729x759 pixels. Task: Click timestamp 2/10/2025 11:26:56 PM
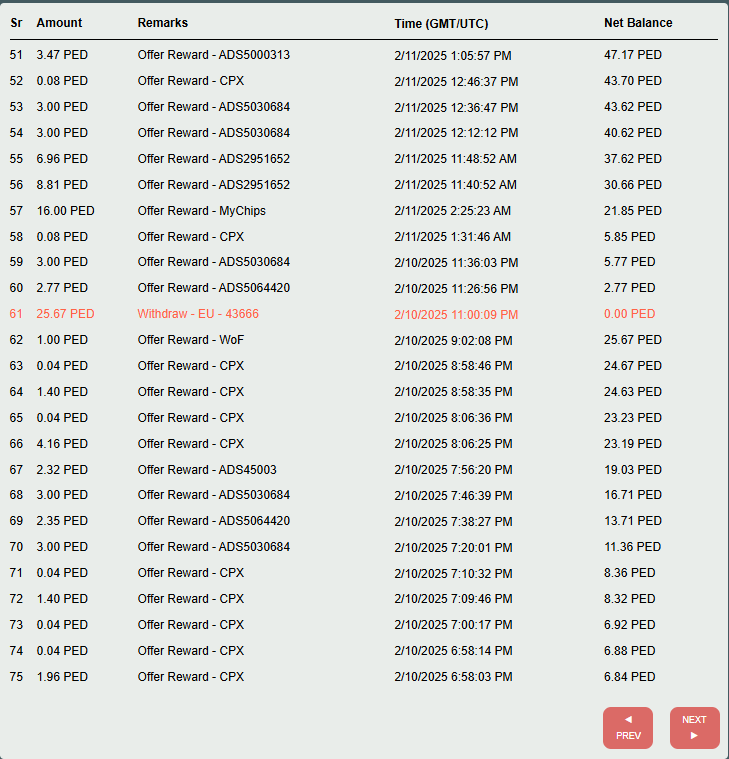pos(456,289)
